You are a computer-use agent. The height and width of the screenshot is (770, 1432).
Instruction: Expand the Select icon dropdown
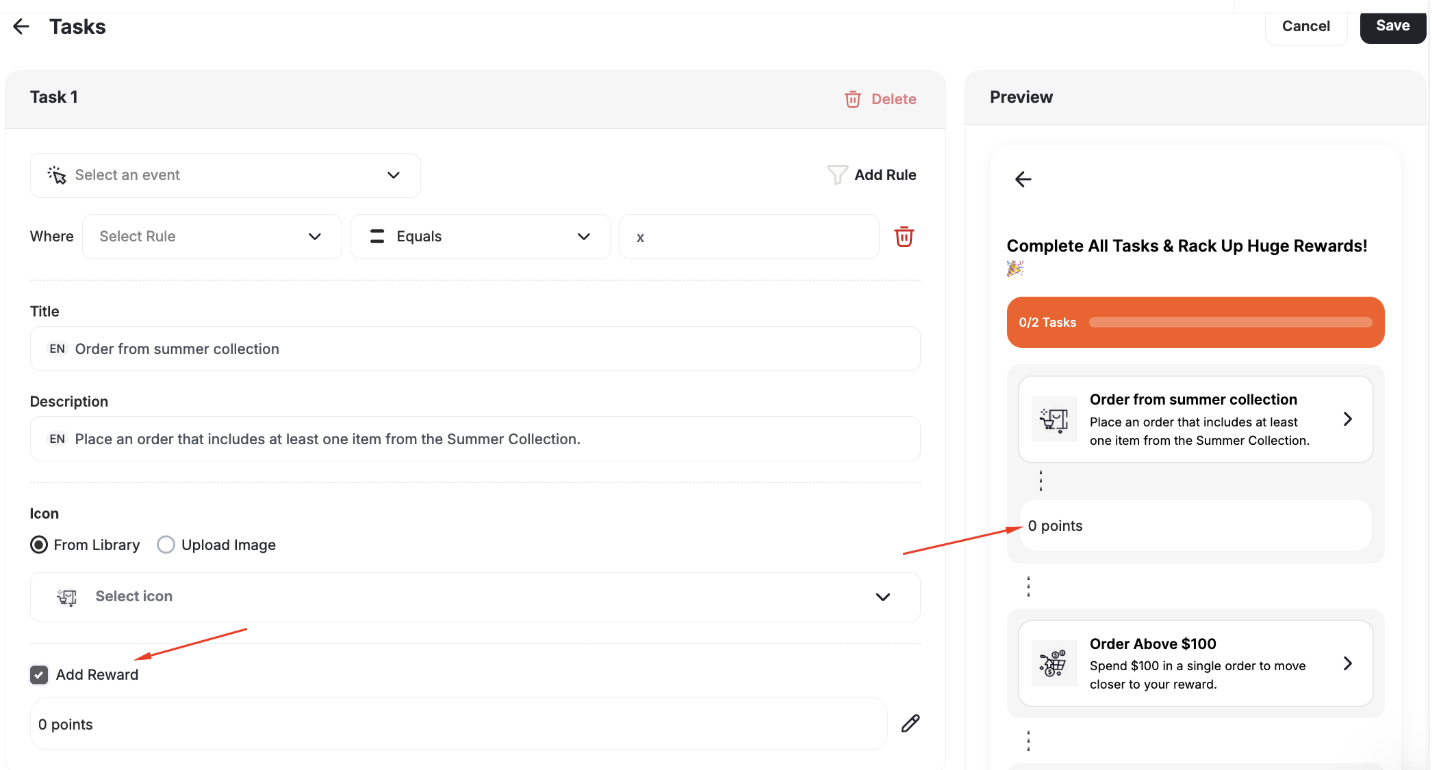point(475,597)
